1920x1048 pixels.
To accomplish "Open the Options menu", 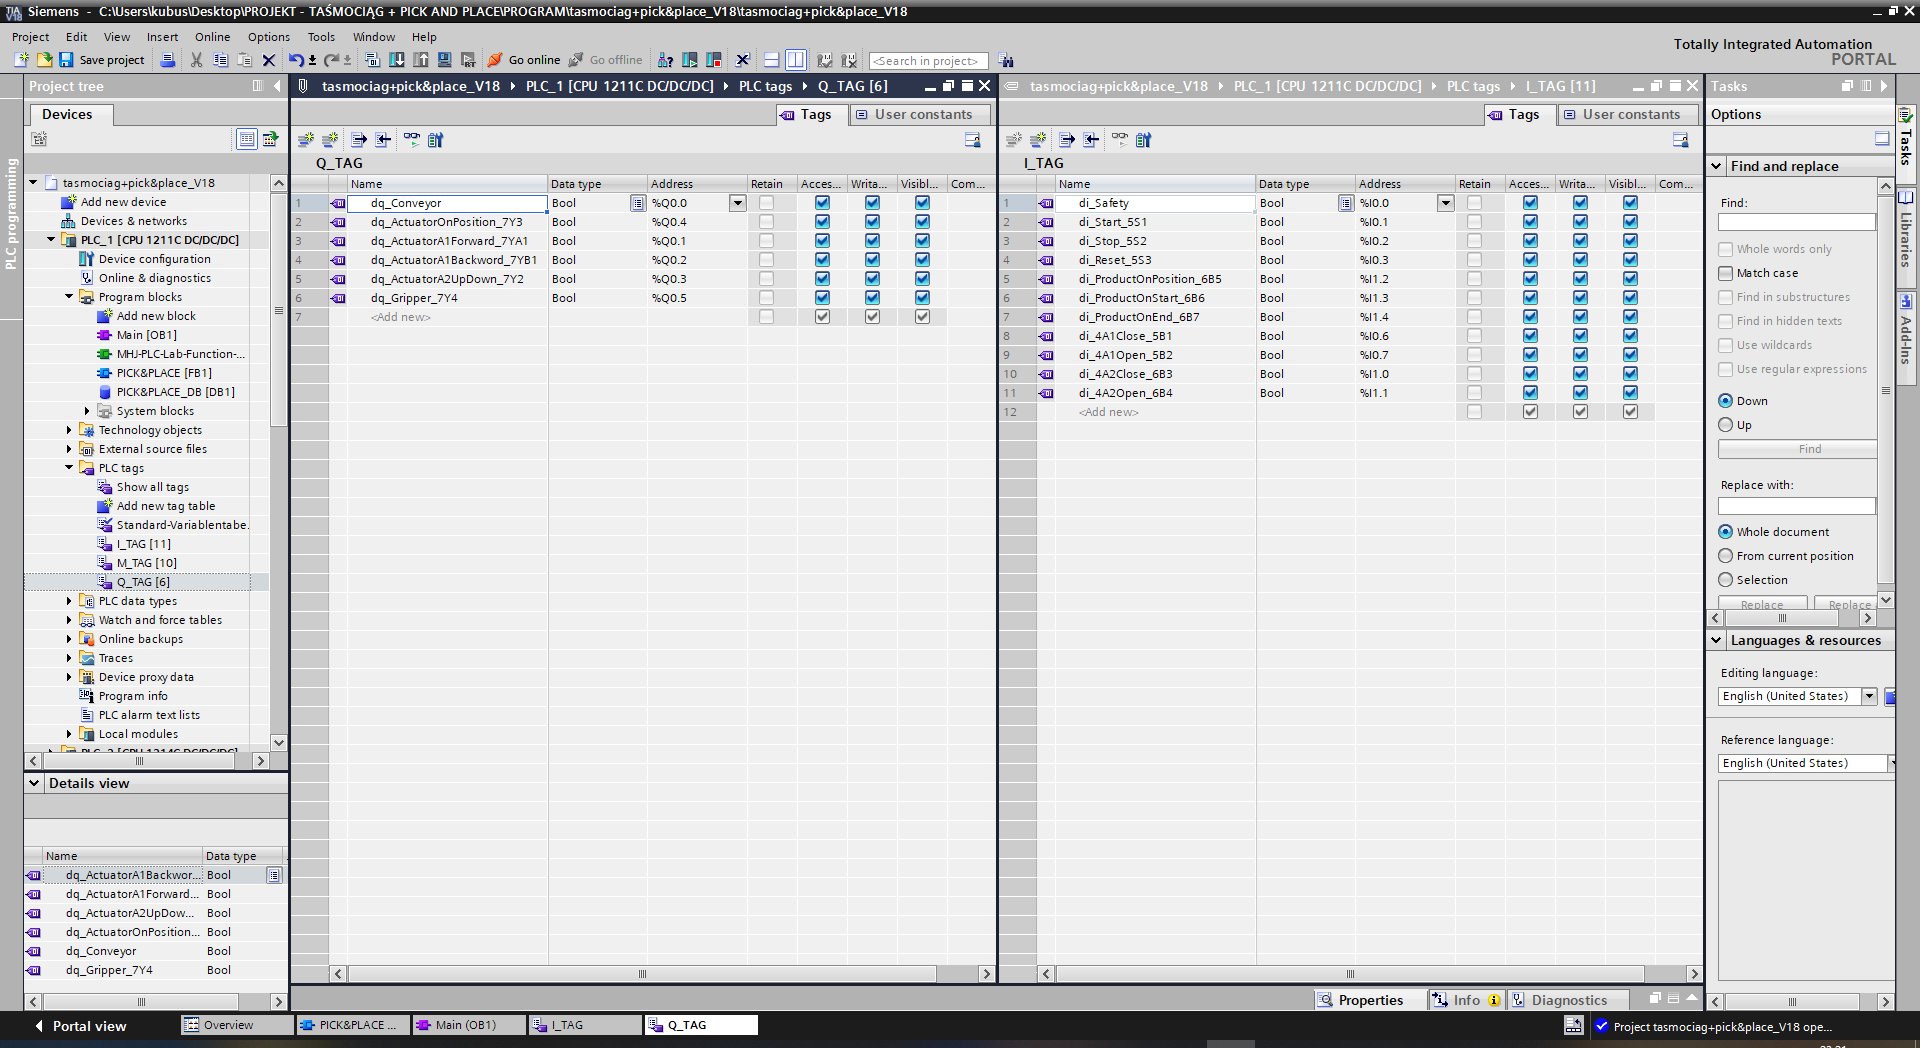I will tap(269, 37).
